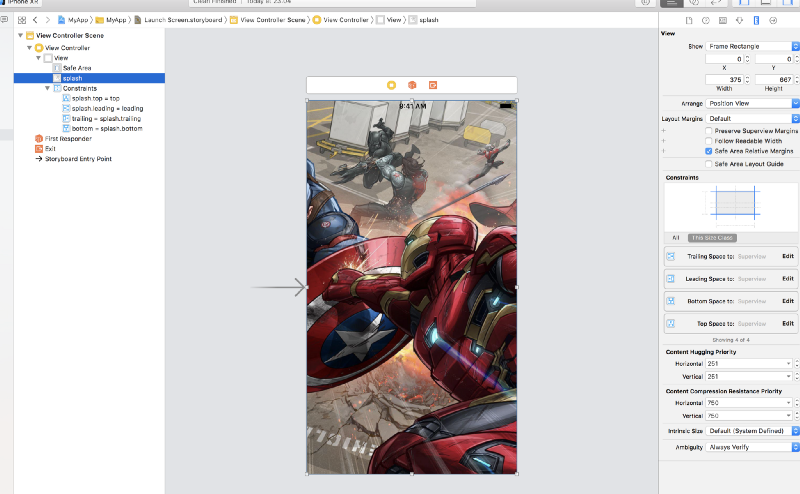Select splash.top = top constraint in outline
800x494 pixels.
[x=95, y=98]
